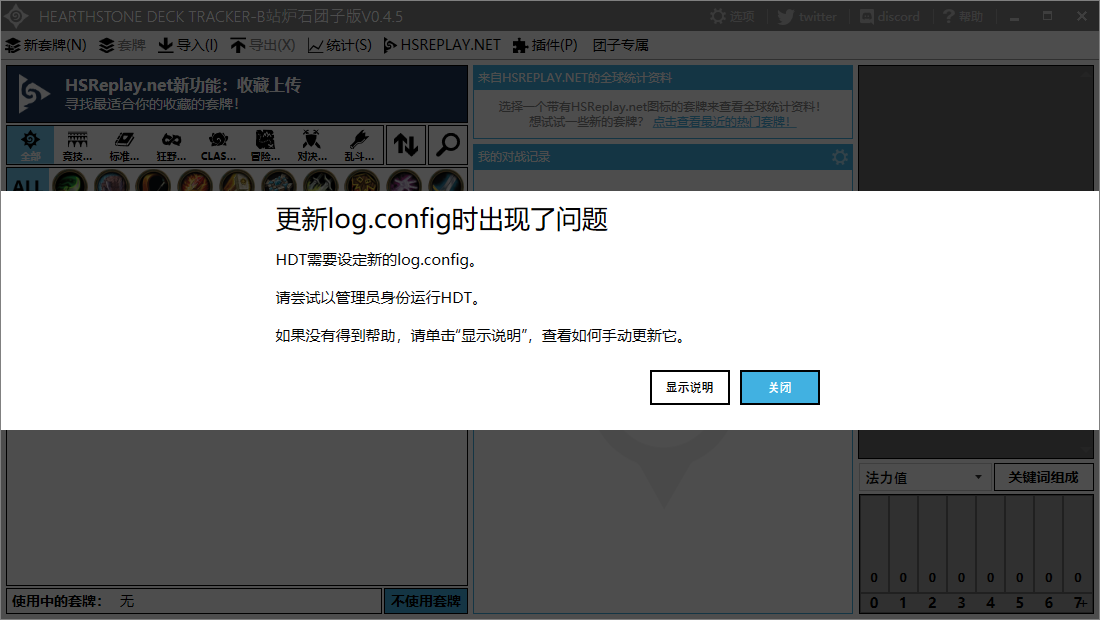
Task: Open deck sort order arrows button
Action: (405, 145)
